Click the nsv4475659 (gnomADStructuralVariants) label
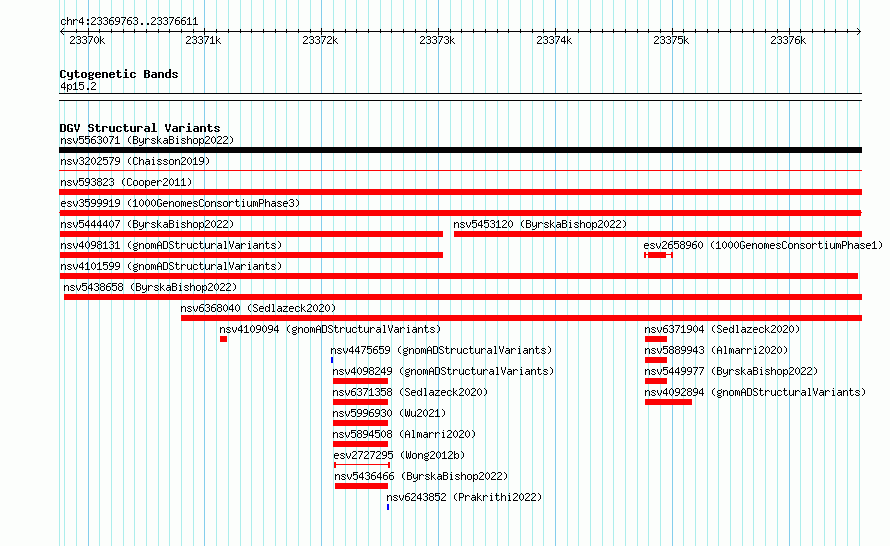Screen dimensions: 890x546 click(441, 350)
